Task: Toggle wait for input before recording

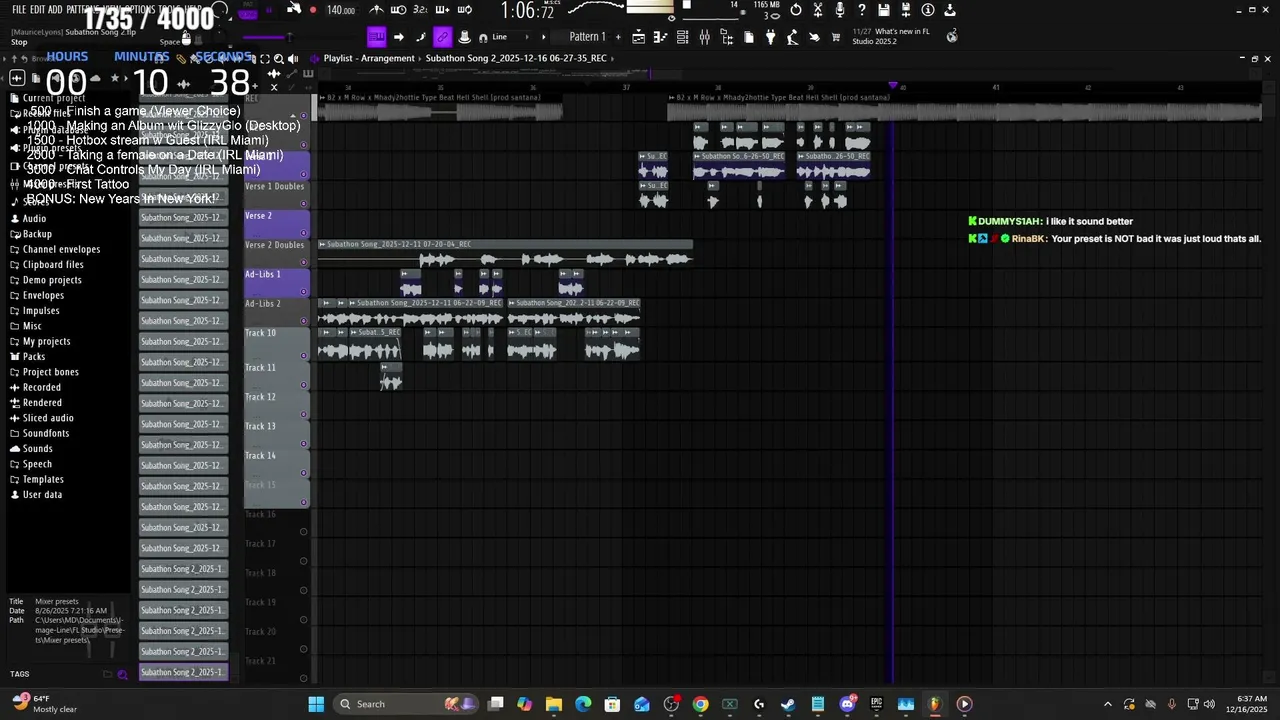Action: 397,10
